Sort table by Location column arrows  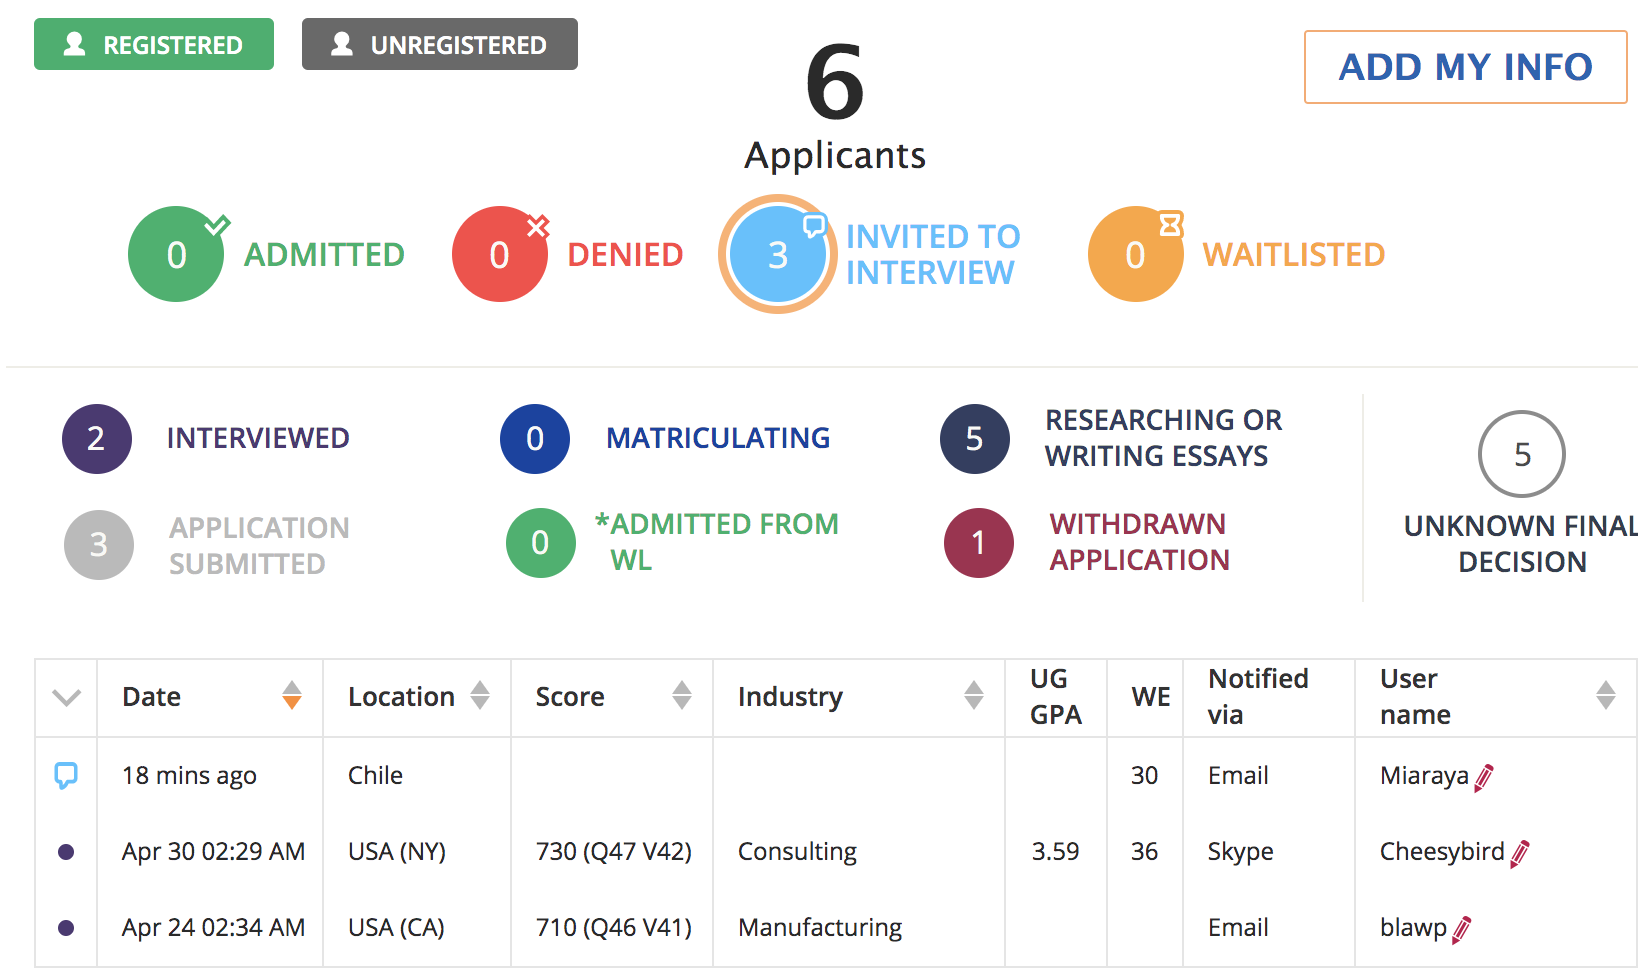coord(480,695)
